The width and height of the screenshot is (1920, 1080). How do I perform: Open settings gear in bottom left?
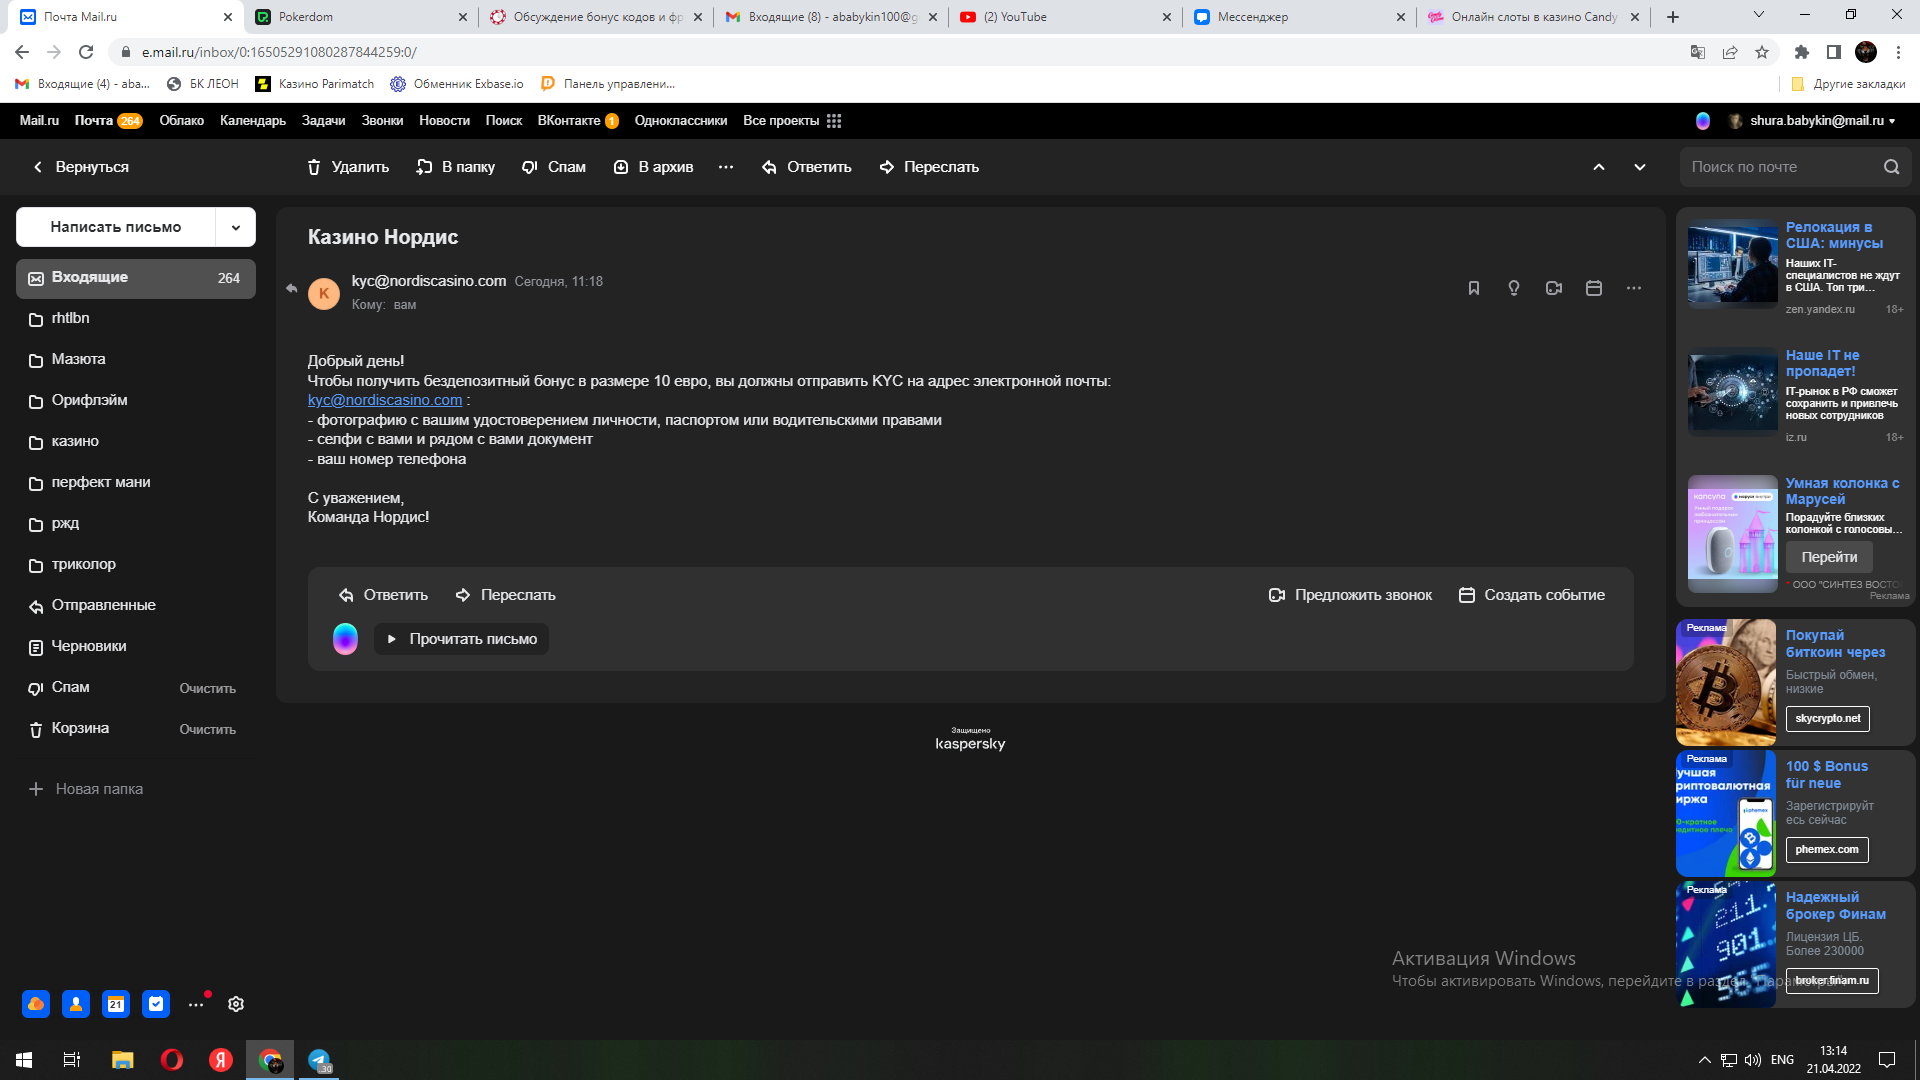tap(236, 1004)
